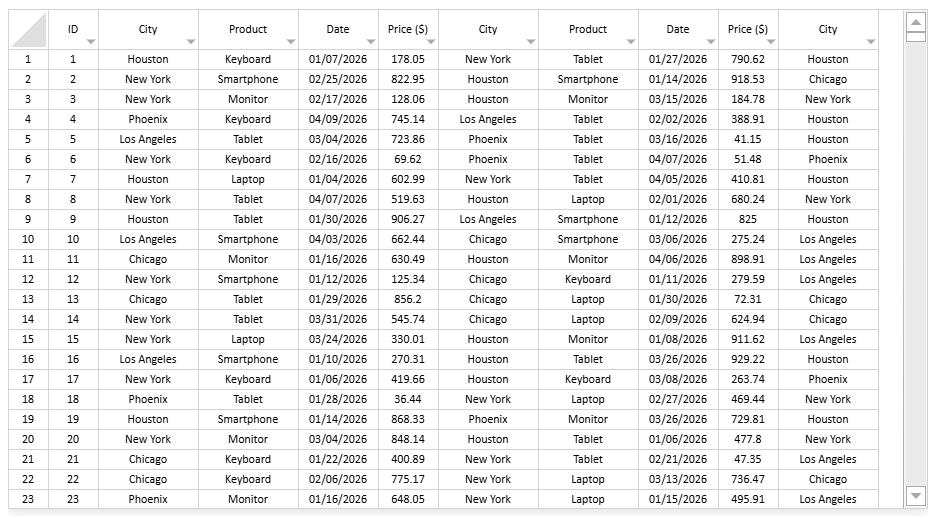Select entire row 12 via its row header
932x516 pixels.
click(x=28, y=279)
